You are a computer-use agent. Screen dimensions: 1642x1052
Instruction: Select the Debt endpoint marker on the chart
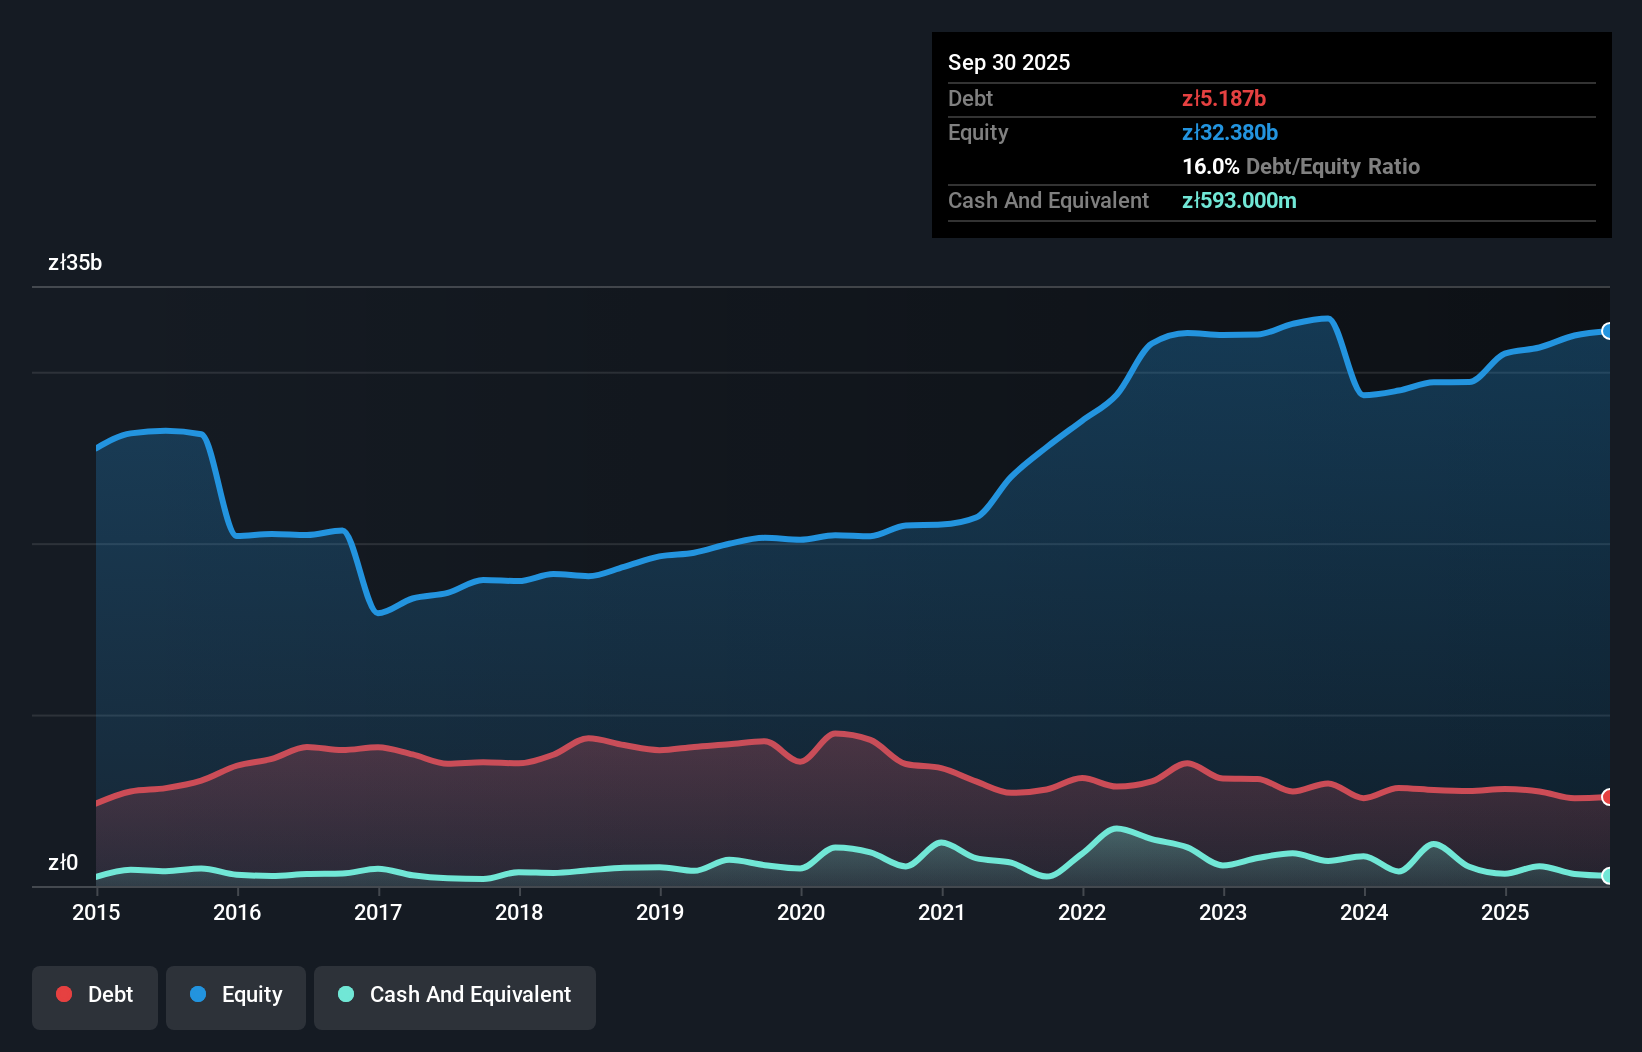[1606, 798]
